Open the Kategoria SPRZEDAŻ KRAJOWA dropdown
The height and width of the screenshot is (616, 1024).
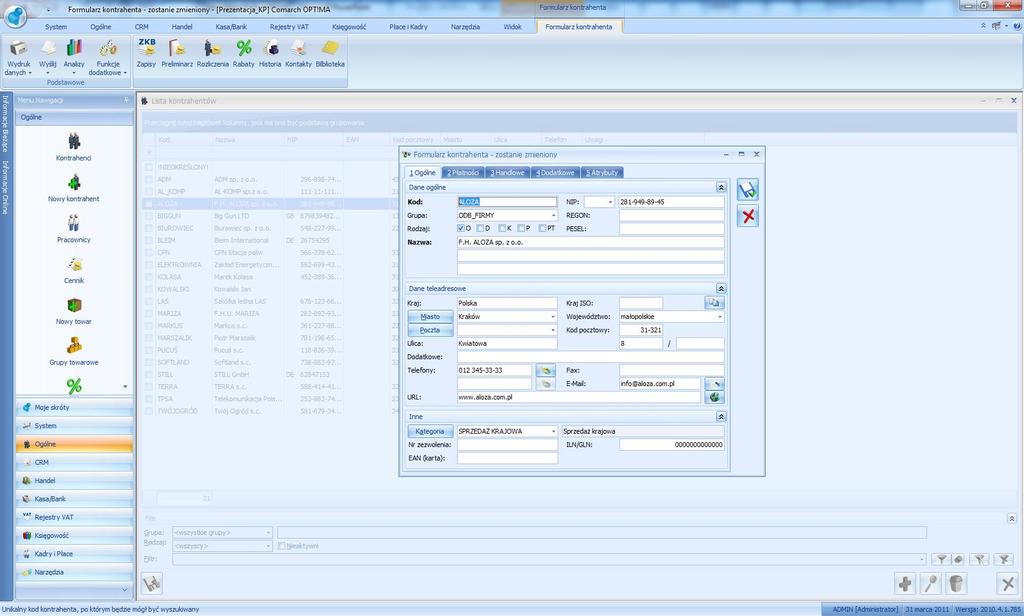553,431
